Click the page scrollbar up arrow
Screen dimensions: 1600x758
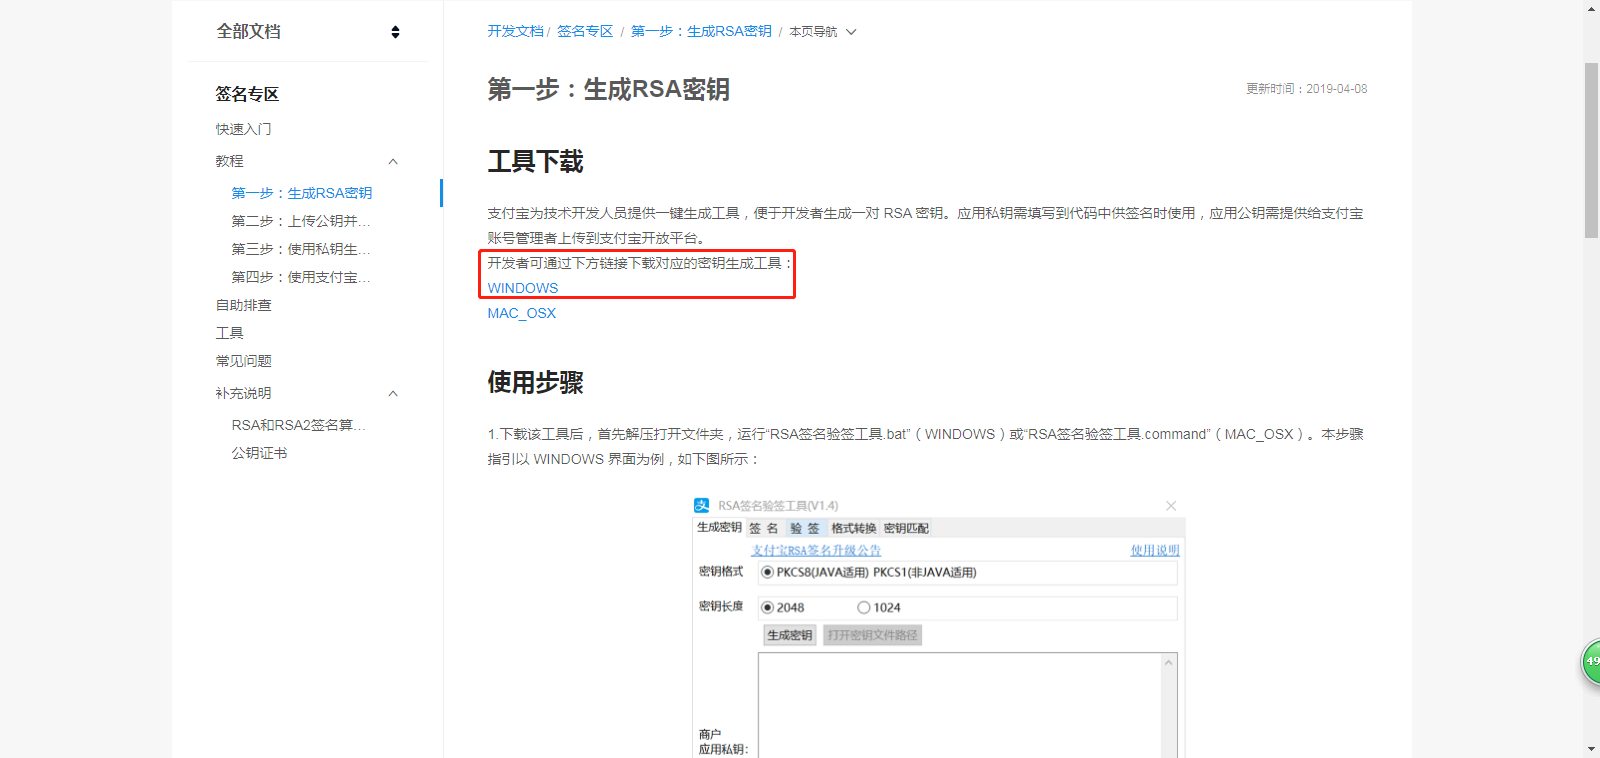point(1591,8)
